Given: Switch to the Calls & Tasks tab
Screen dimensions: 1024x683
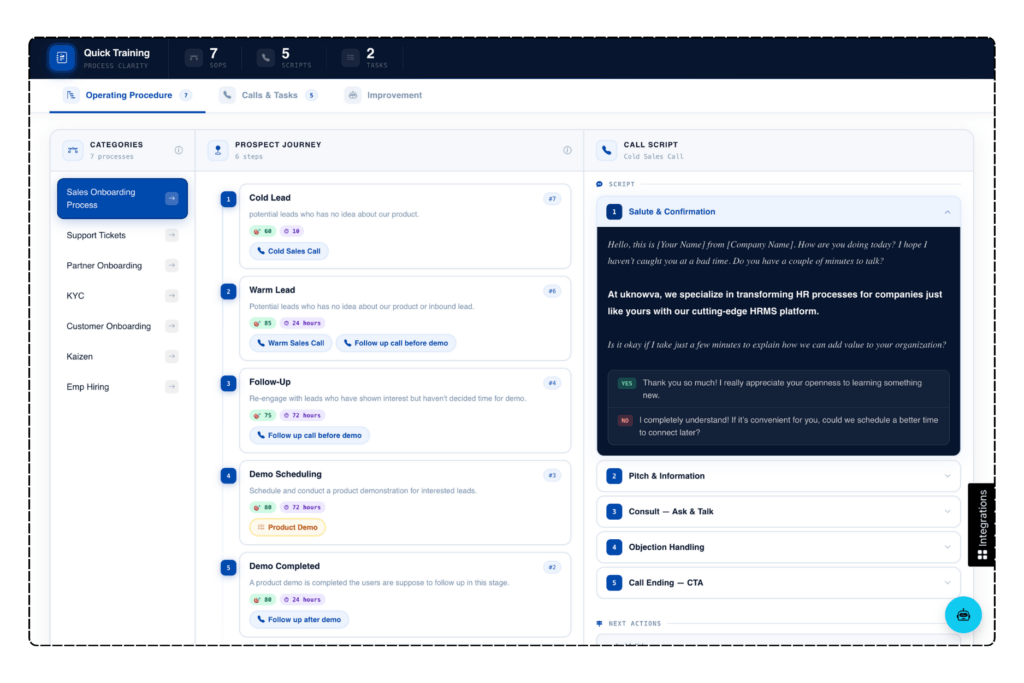Looking at the screenshot, I should (x=268, y=96).
